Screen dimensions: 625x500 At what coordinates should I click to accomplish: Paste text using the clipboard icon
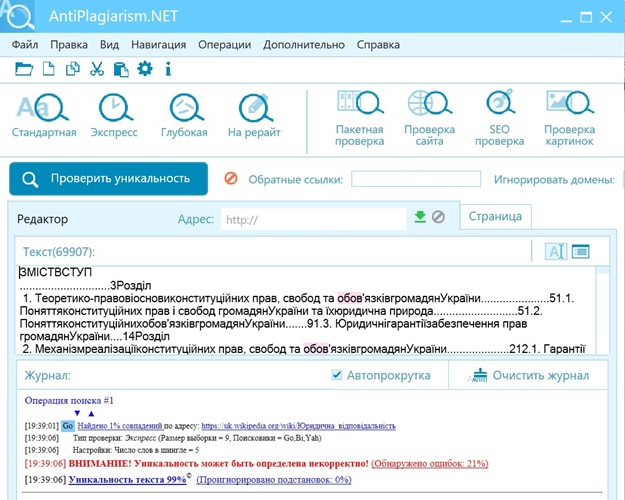click(121, 69)
